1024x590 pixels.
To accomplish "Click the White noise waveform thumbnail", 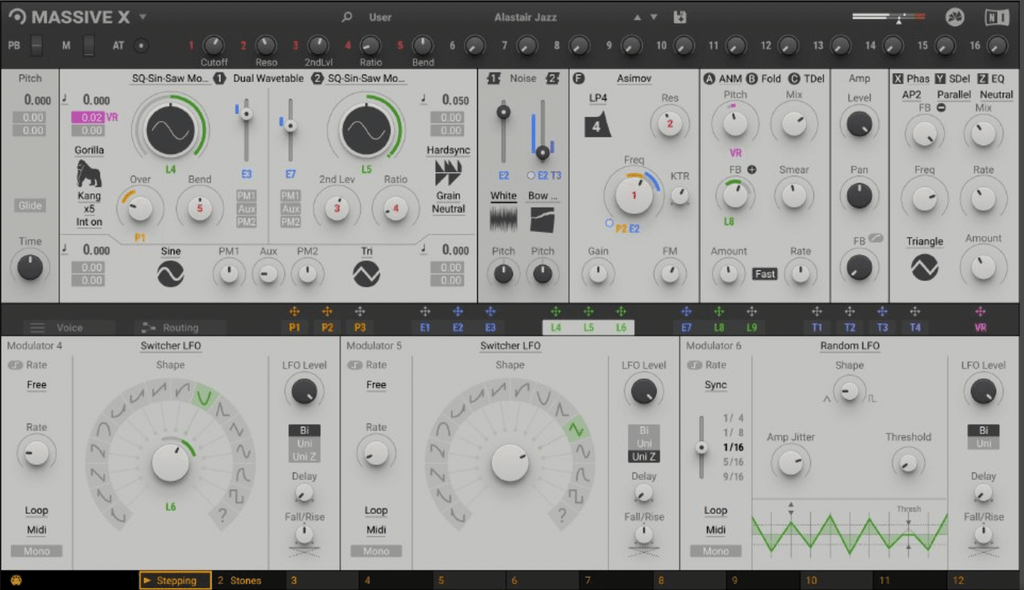I will 504,219.
